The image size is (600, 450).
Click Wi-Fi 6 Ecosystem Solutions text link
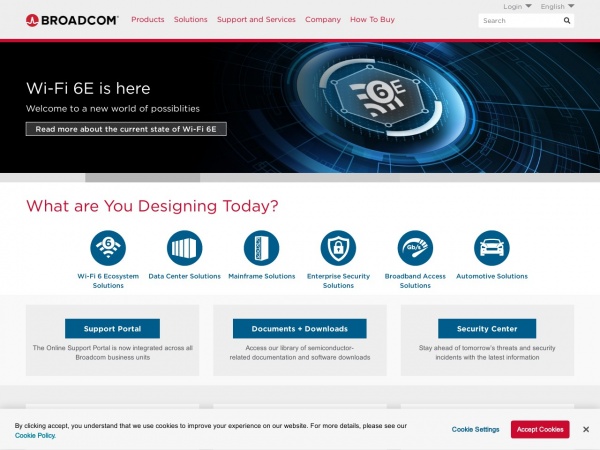coord(108,281)
